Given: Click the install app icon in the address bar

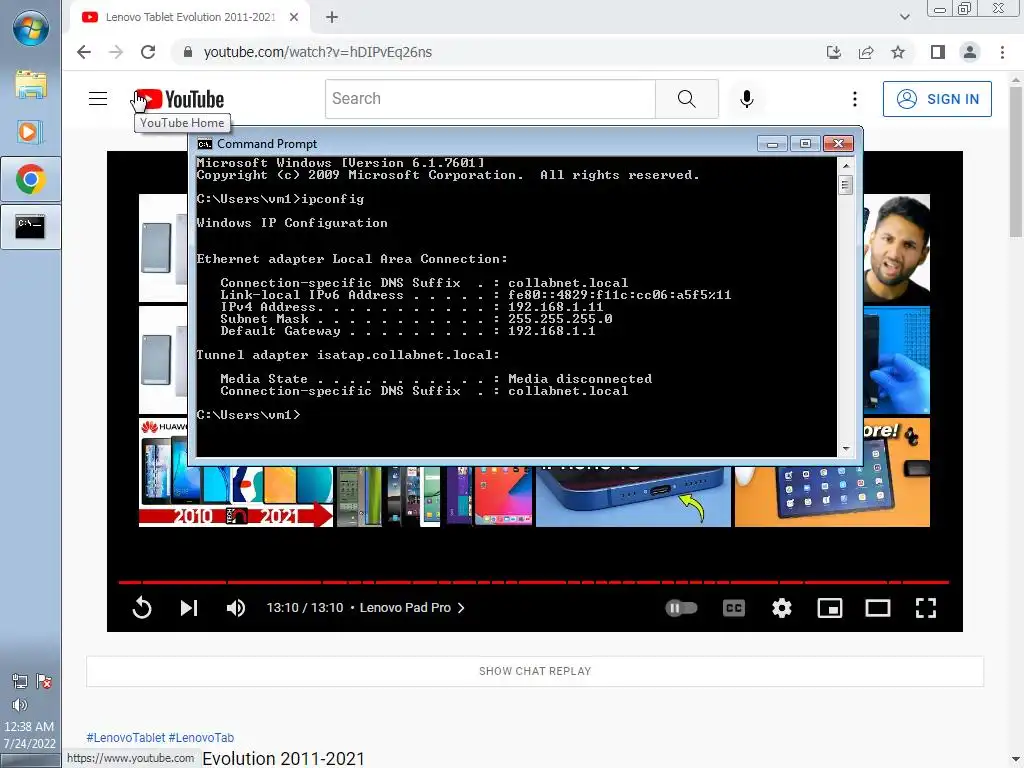Looking at the screenshot, I should click(x=833, y=52).
